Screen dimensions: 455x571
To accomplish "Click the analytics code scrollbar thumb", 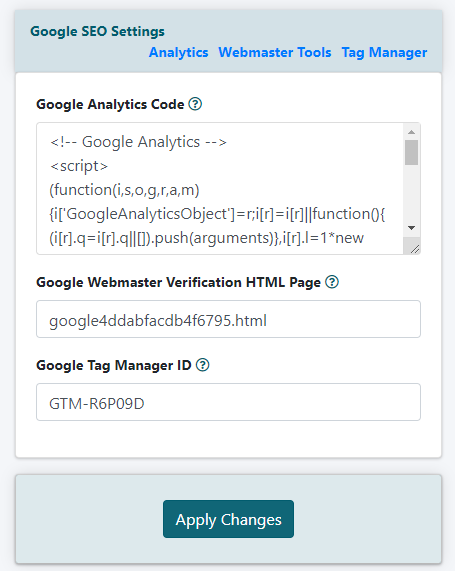I will (412, 153).
